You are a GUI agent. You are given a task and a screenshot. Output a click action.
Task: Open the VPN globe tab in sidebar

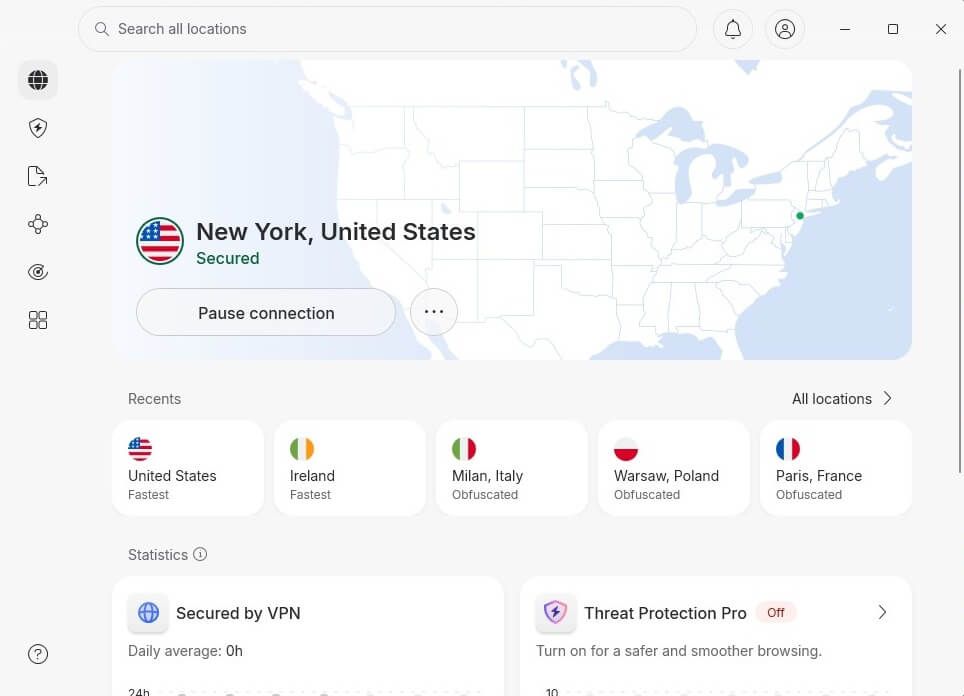tap(38, 80)
